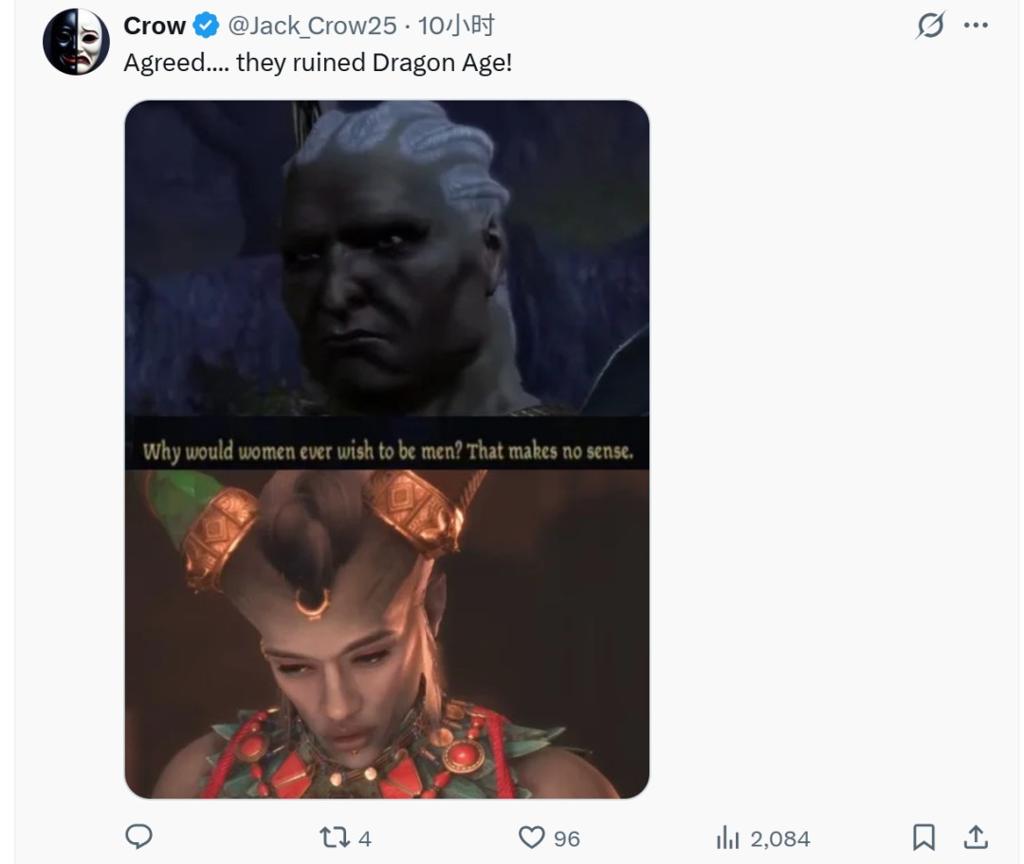Like the post with the heart icon
1024x864 pixels.
[x=531, y=837]
